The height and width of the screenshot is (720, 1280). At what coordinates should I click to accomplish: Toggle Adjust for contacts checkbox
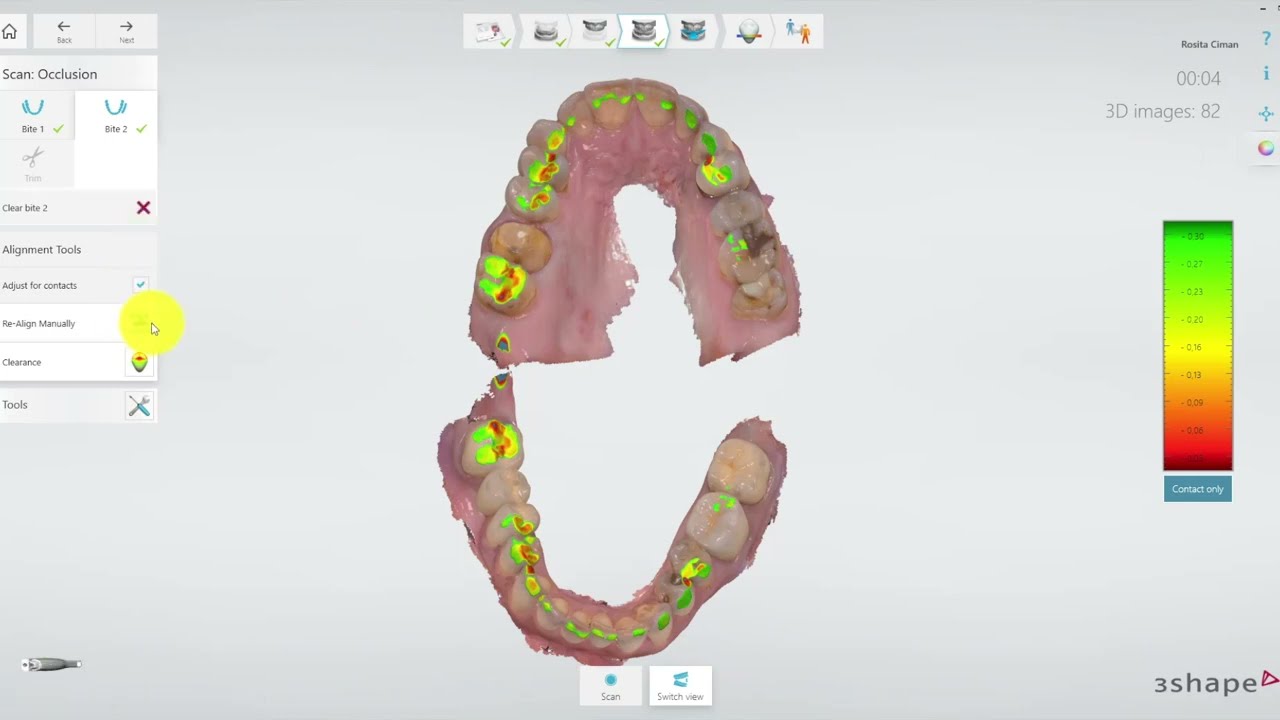pos(140,285)
